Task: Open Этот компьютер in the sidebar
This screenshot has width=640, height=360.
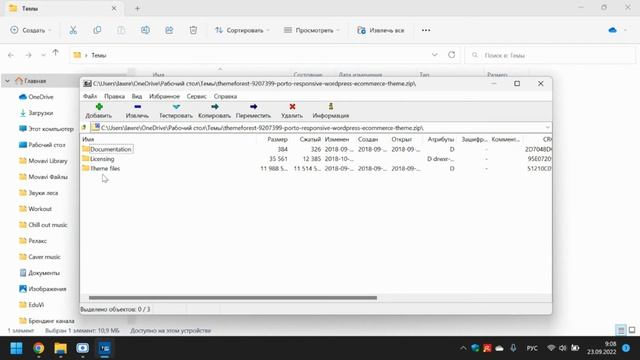Action: click(x=46, y=129)
